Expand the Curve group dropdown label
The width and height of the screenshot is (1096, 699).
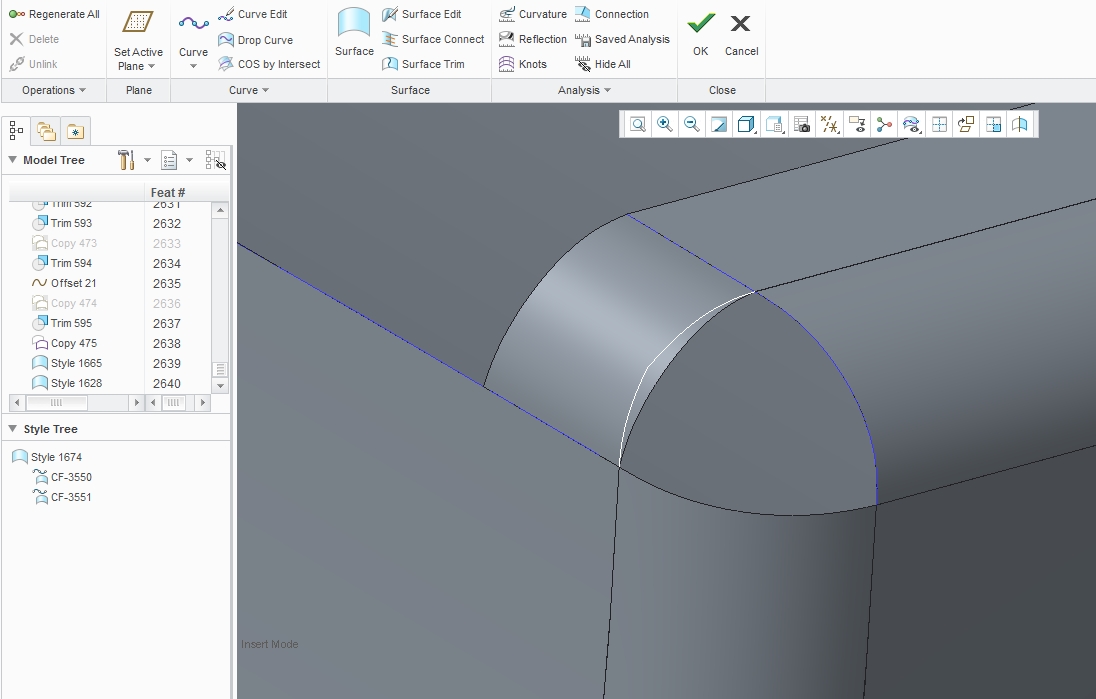tap(249, 90)
